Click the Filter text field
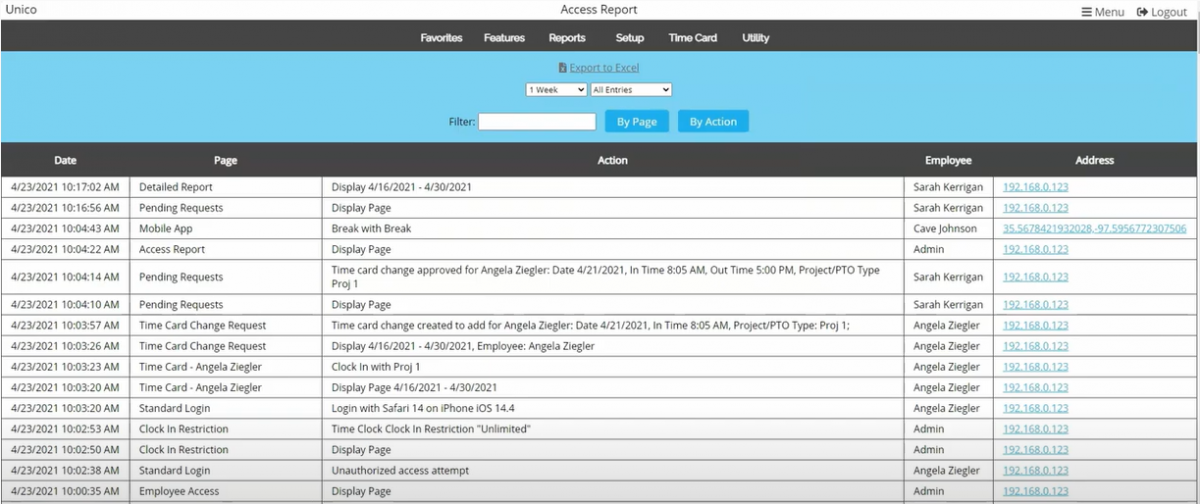 537,122
